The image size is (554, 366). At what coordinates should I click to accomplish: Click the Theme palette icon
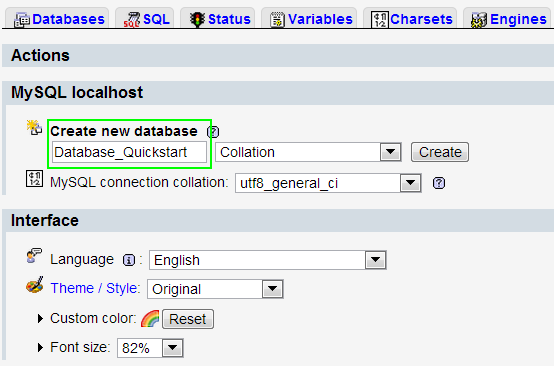click(35, 285)
